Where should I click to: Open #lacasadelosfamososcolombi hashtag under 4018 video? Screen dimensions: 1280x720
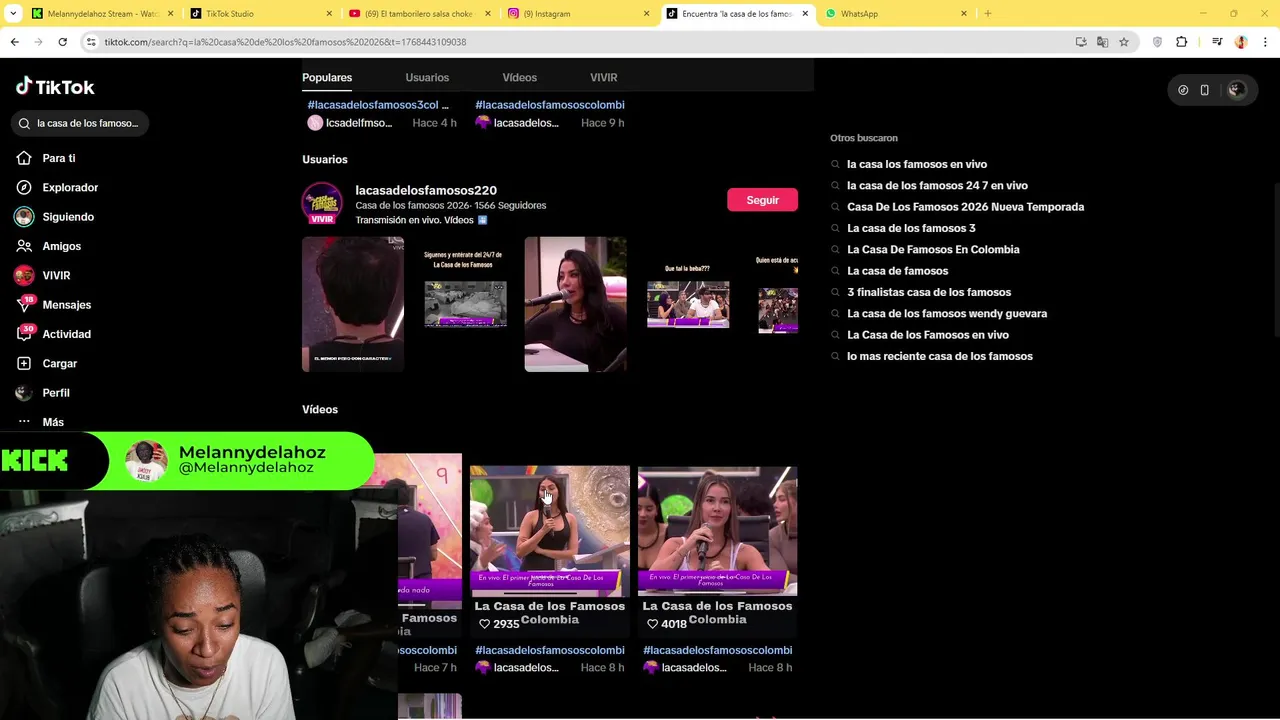[x=717, y=650]
